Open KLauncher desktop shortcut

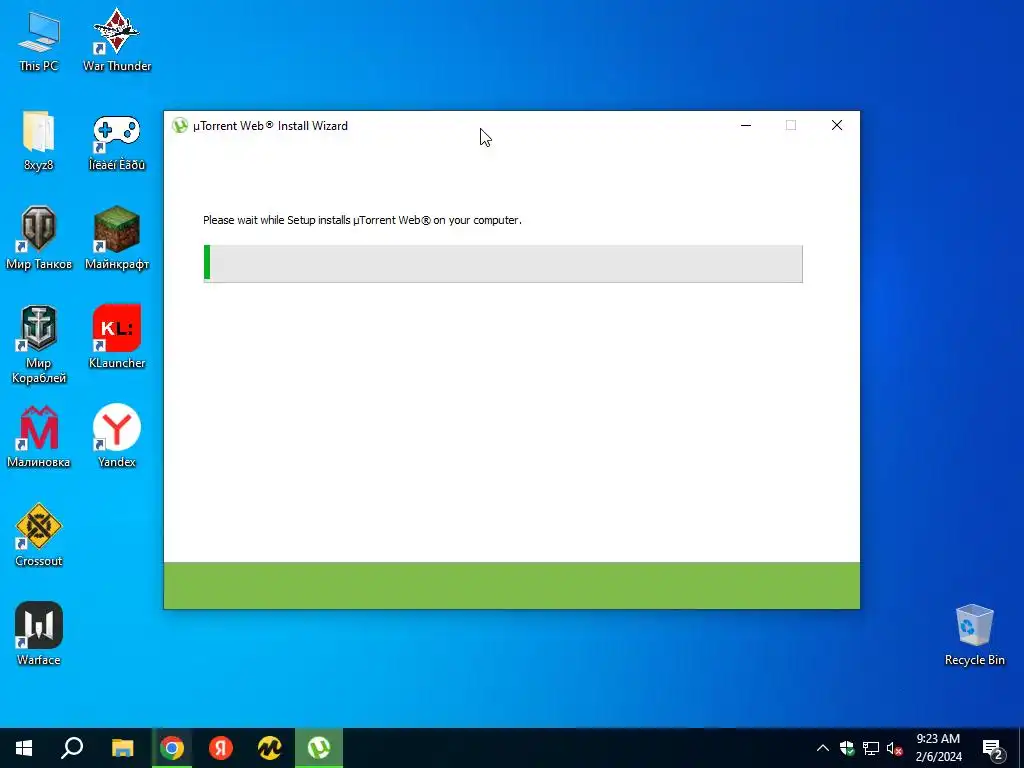coord(117,337)
